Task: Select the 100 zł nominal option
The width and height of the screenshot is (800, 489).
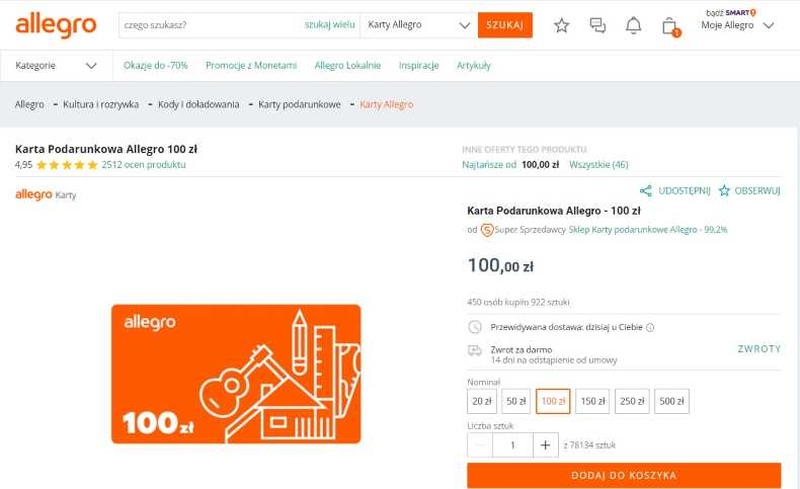Action: [553, 401]
